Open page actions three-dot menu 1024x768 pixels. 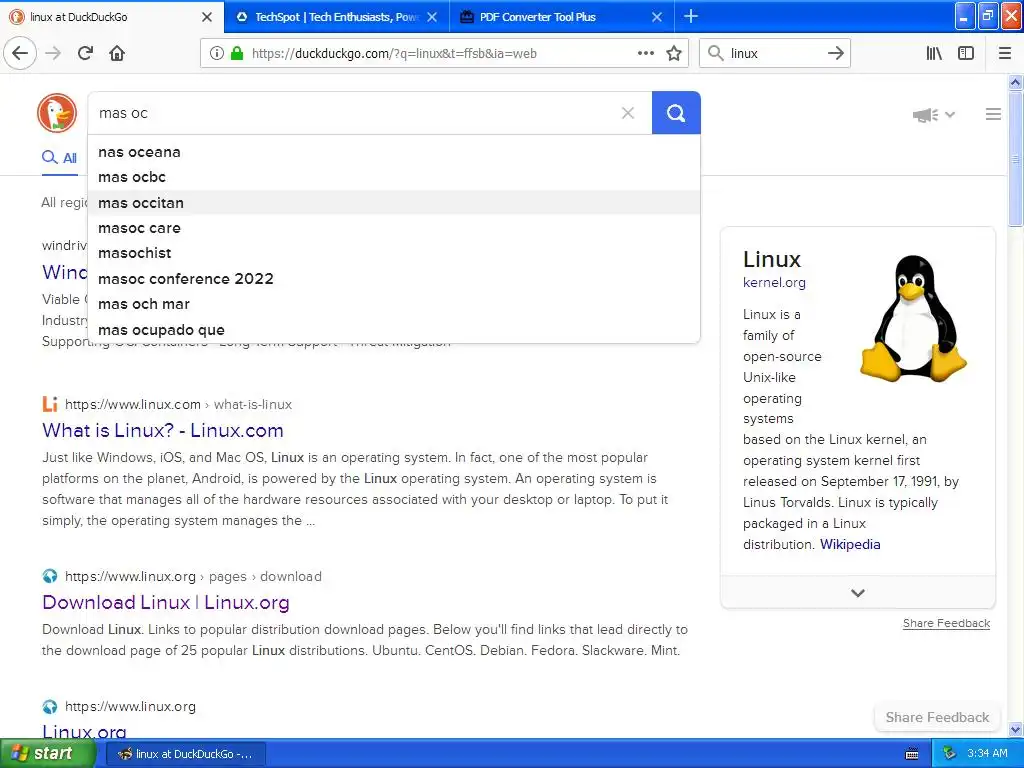(x=645, y=53)
